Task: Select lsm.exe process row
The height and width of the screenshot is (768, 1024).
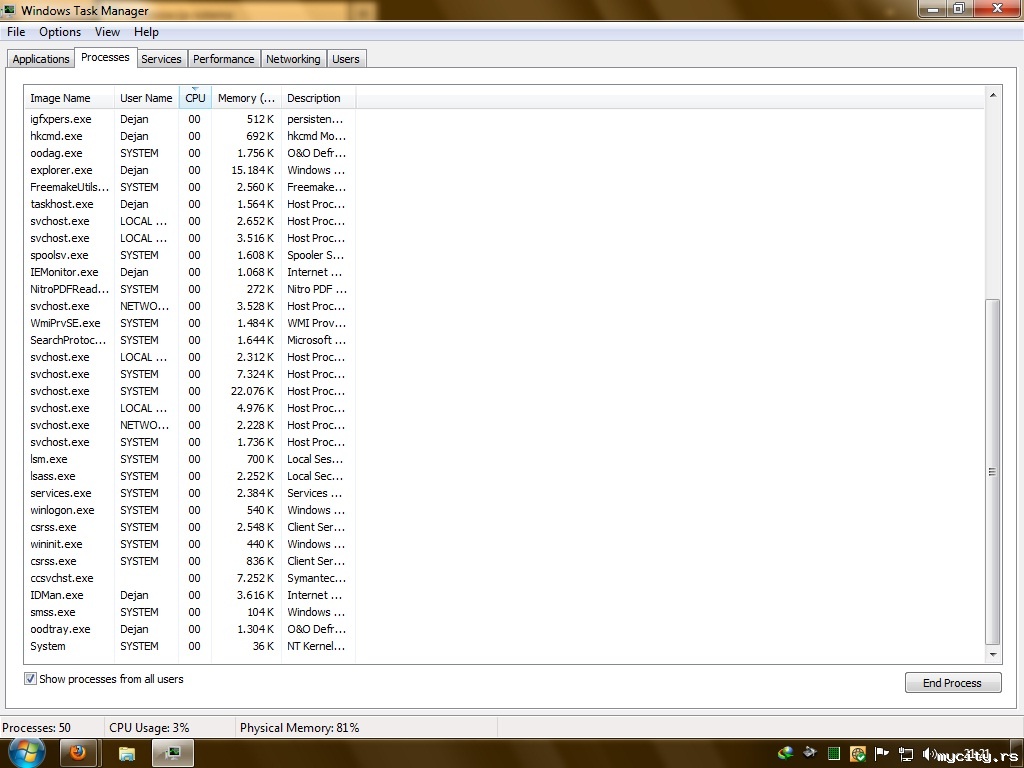Action: (x=189, y=459)
